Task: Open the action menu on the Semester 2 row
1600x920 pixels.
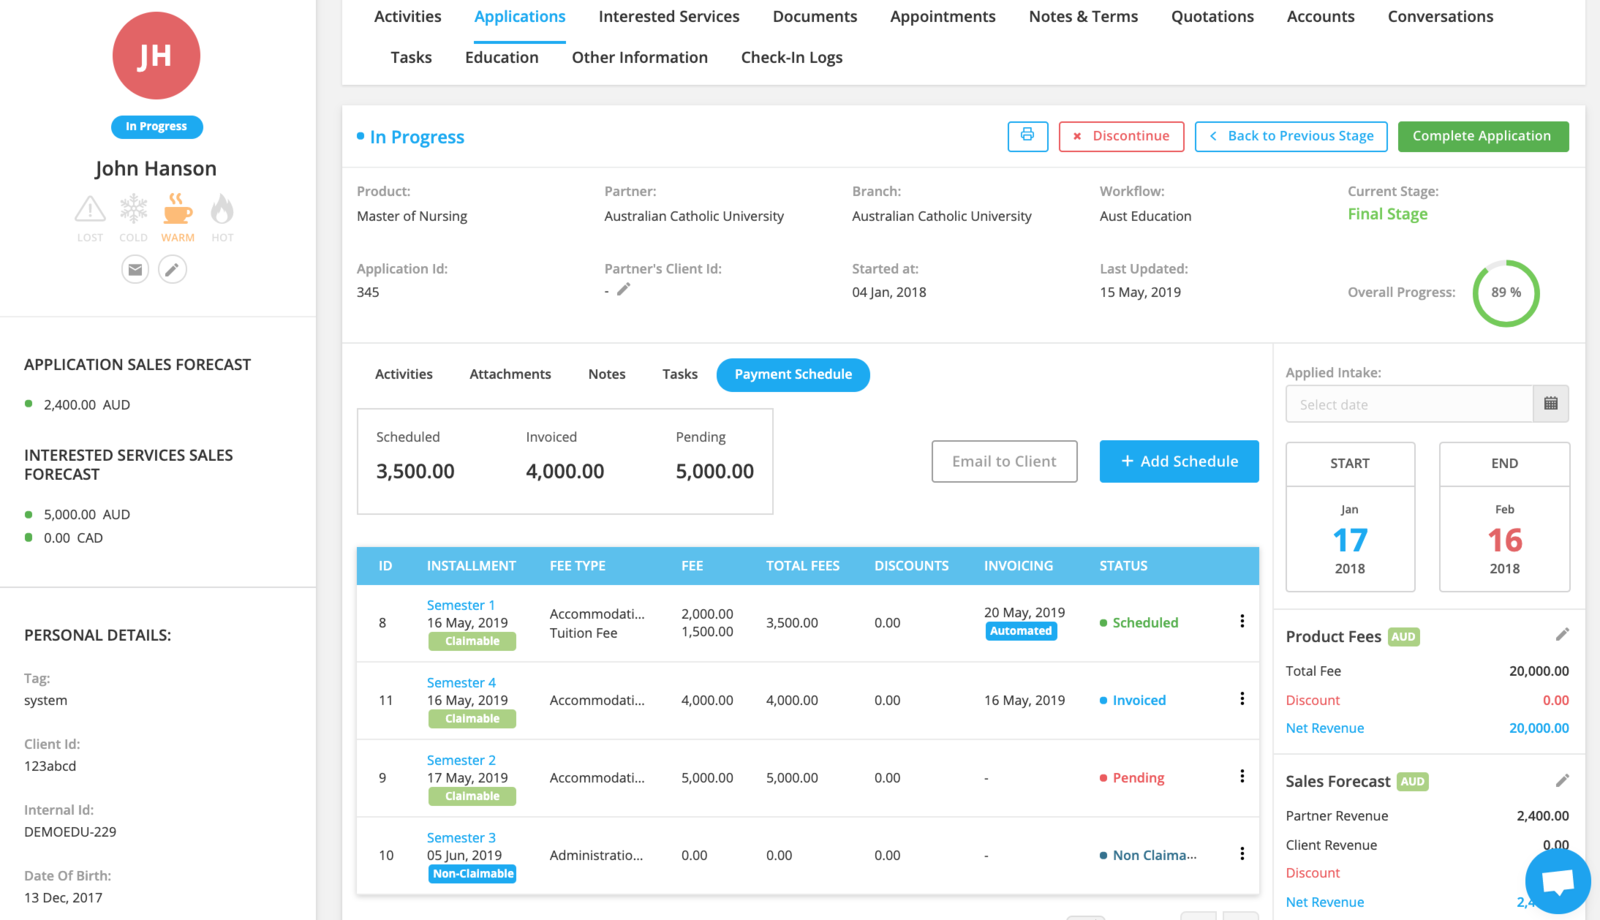Action: point(1242,776)
